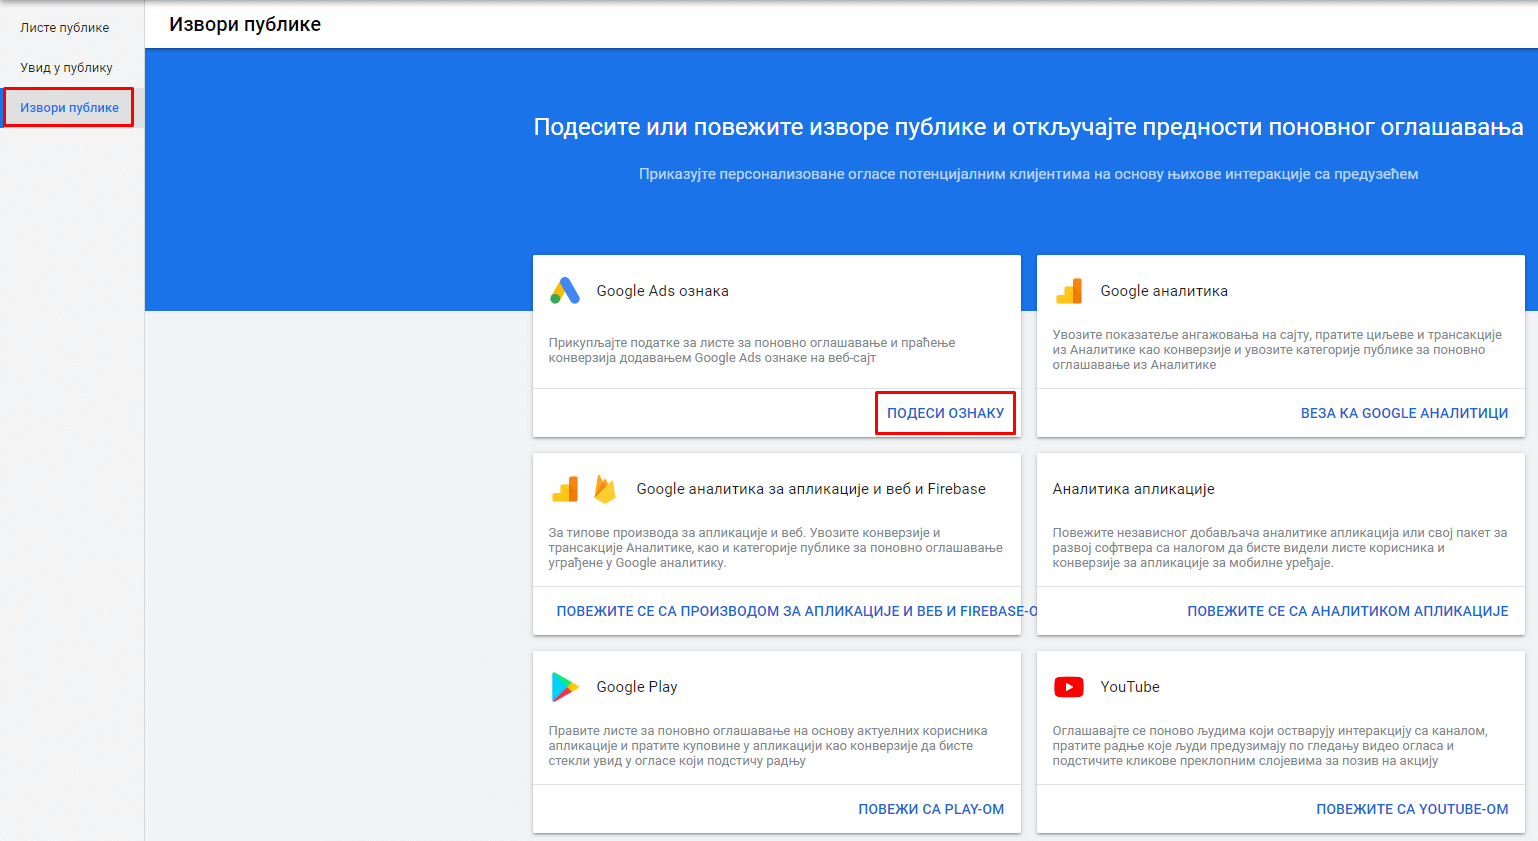Click the Google Ads ознака card title
1538x841 pixels.
(x=662, y=291)
